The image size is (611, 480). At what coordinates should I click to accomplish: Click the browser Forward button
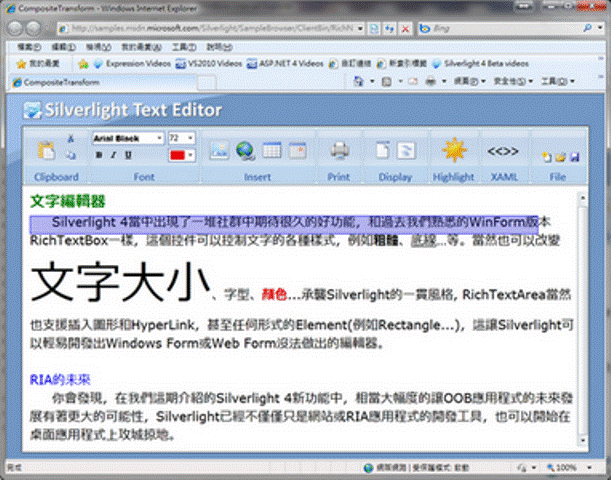(34, 28)
